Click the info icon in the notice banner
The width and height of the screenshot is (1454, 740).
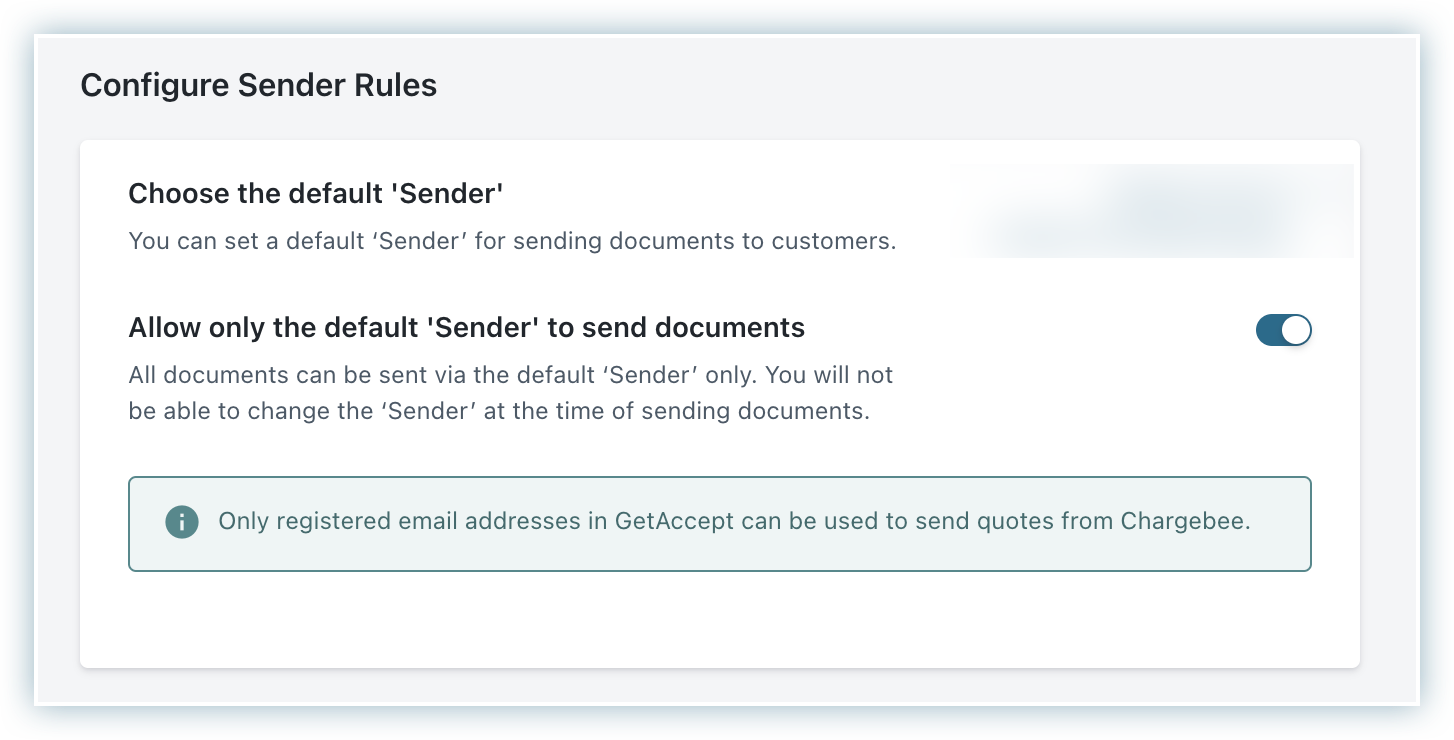[x=181, y=522]
